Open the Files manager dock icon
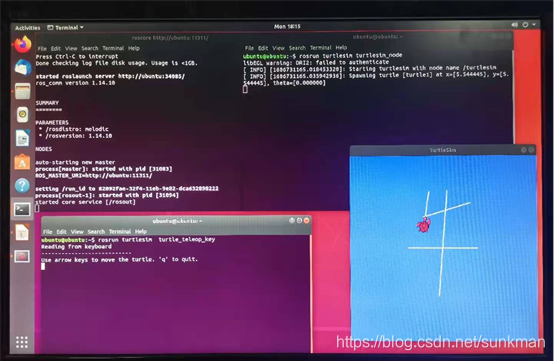 22,91
